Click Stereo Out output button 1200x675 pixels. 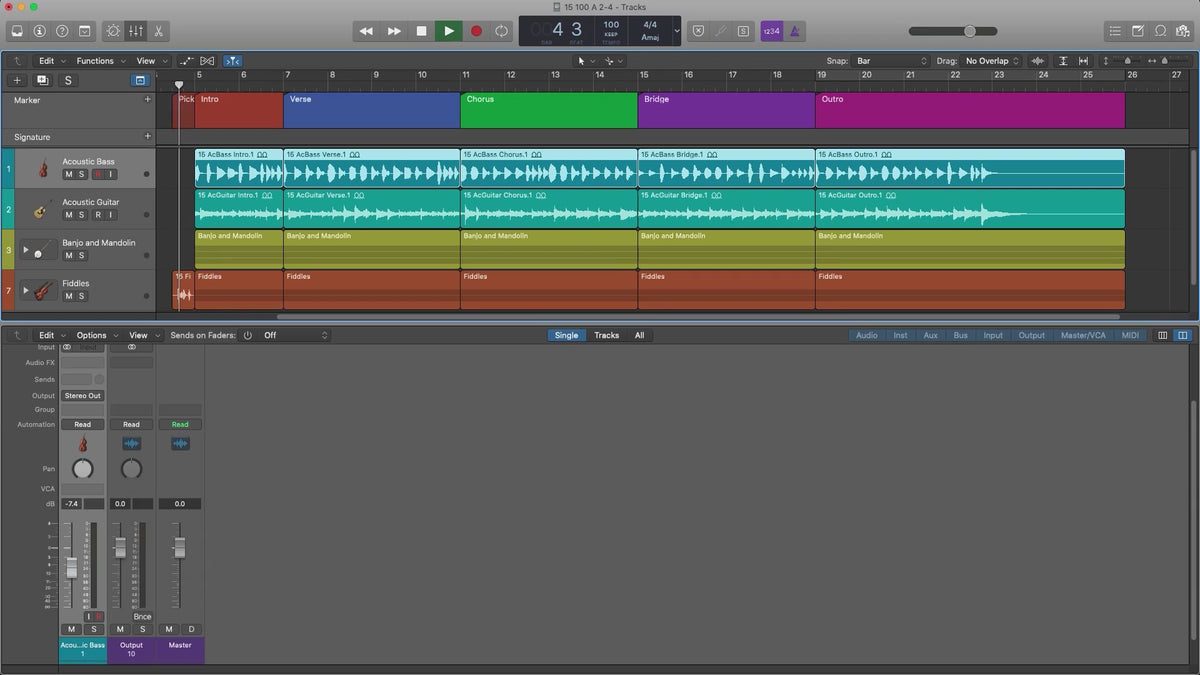(82, 396)
